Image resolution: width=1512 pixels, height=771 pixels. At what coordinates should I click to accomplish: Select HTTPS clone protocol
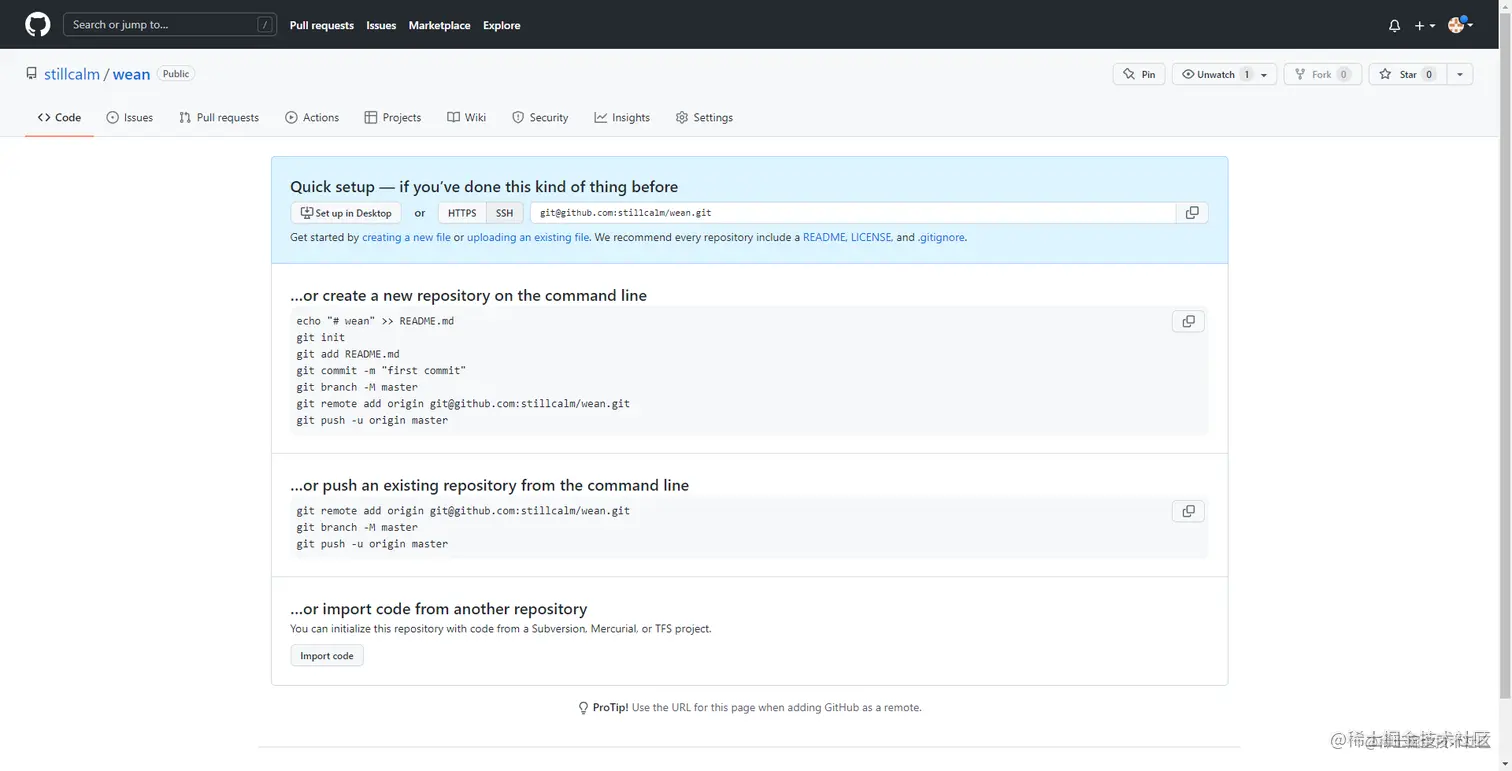click(462, 213)
